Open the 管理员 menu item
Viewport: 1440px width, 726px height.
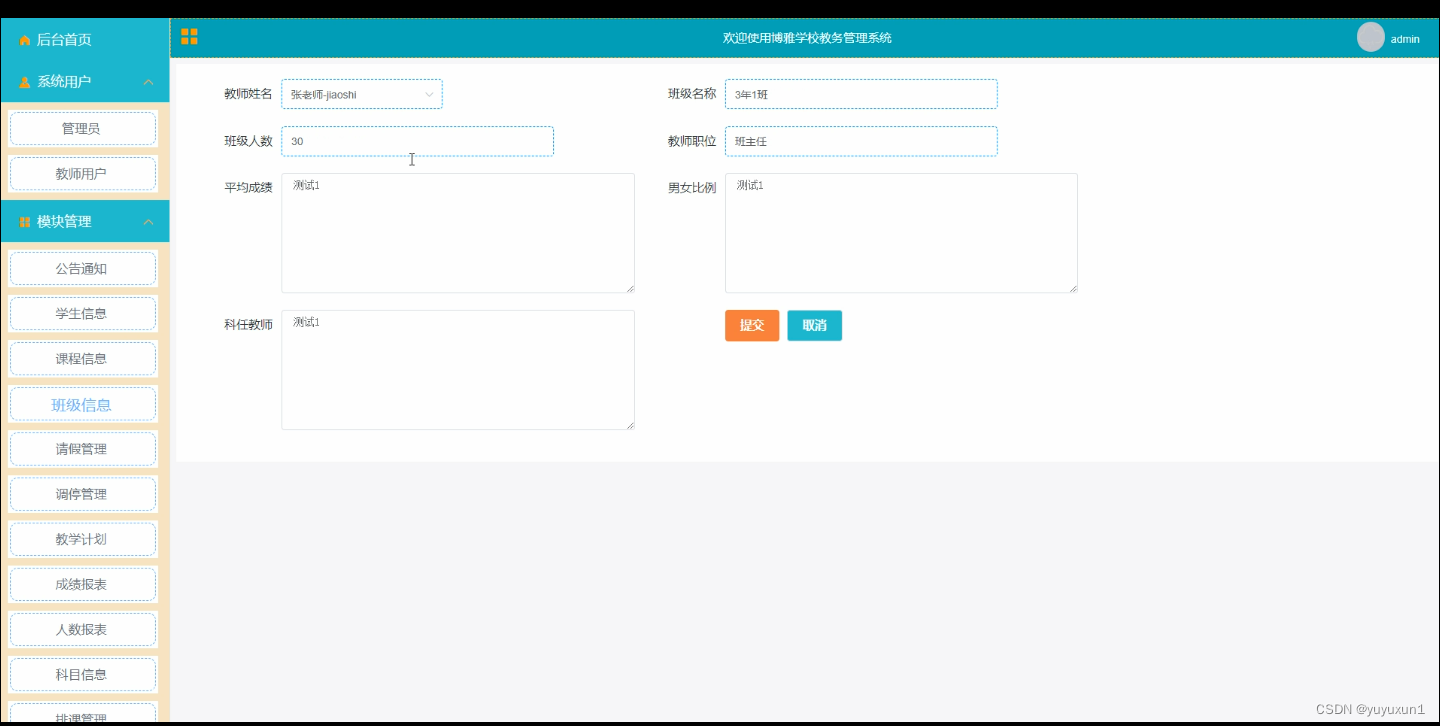tap(82, 129)
